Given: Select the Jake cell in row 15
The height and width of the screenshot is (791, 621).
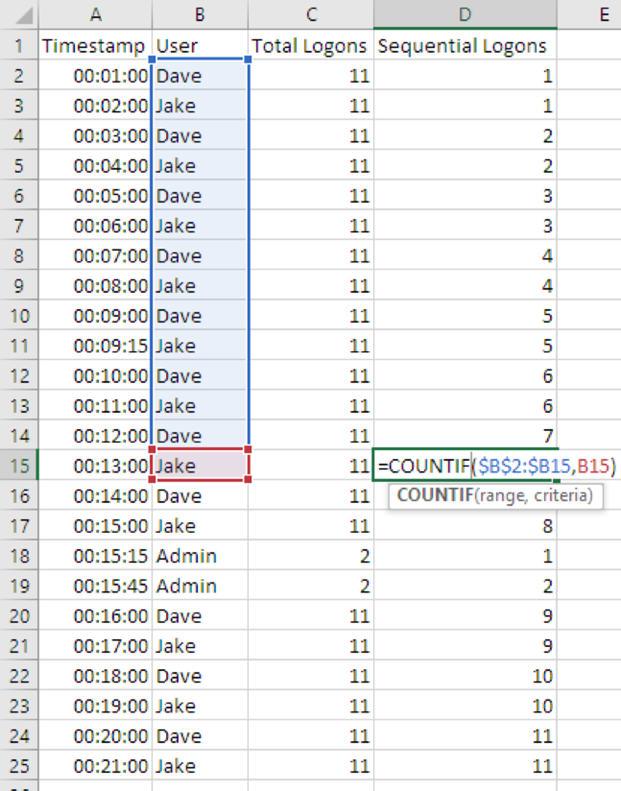Looking at the screenshot, I should 200,466.
